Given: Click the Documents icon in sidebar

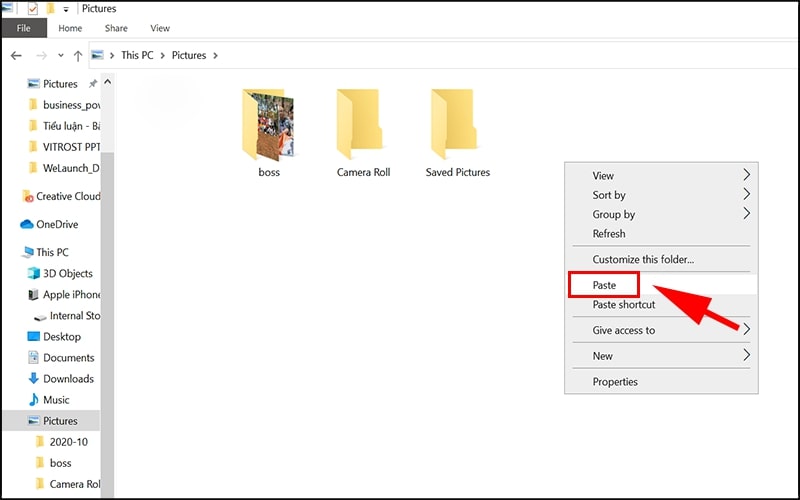Looking at the screenshot, I should [34, 357].
